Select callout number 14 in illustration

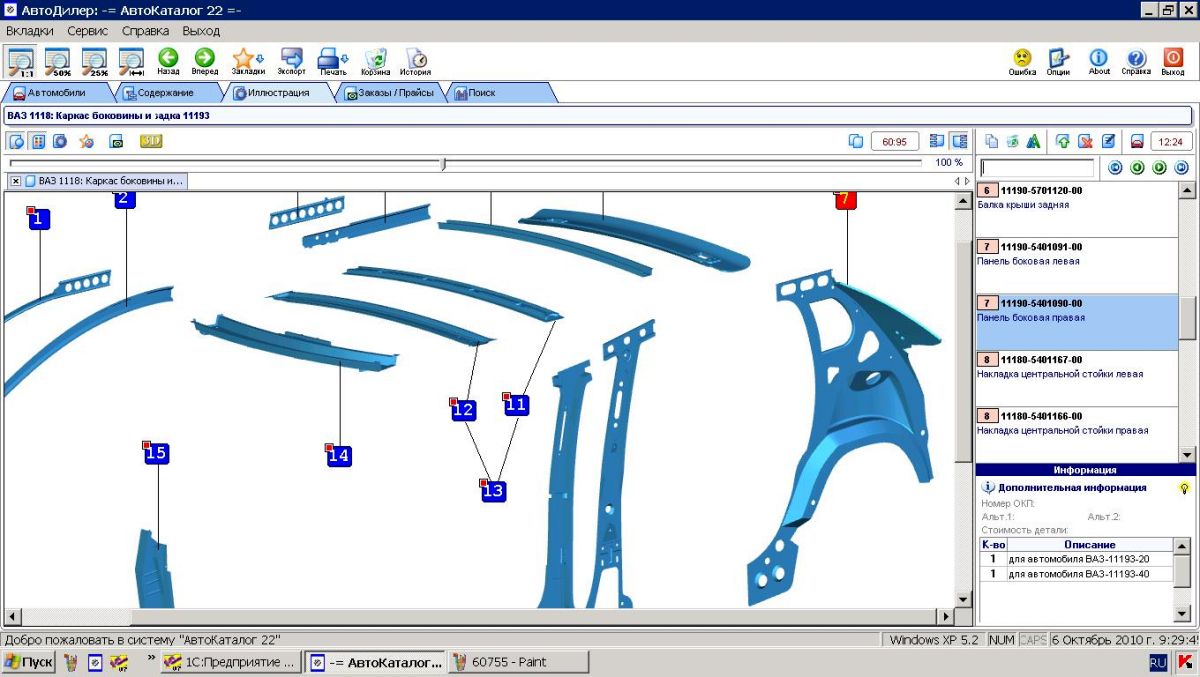point(338,456)
